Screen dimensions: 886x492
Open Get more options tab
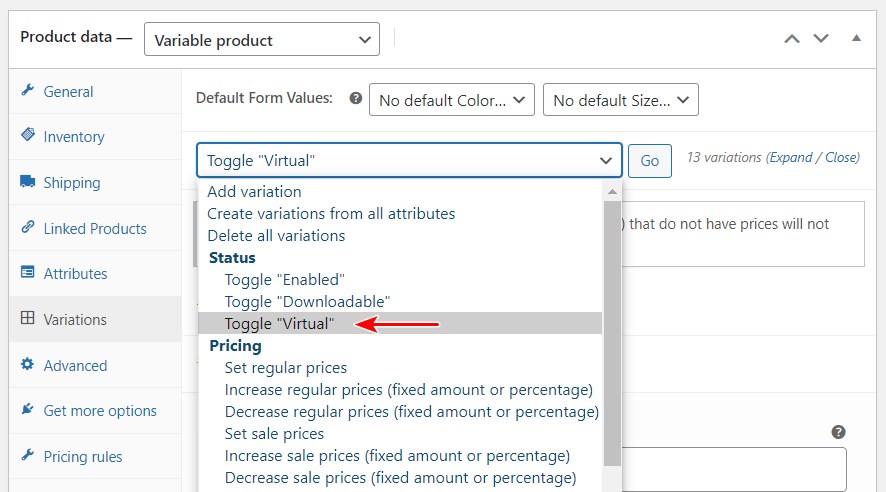click(x=95, y=411)
